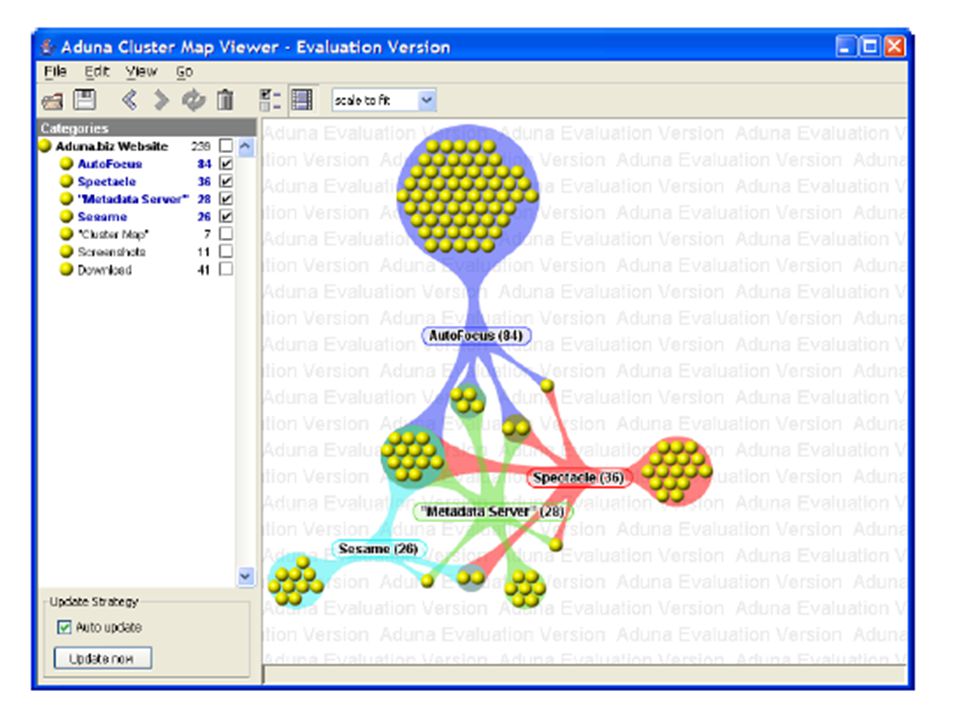
Task: Uncheck the Spectacle category checkbox
Action: click(226, 181)
